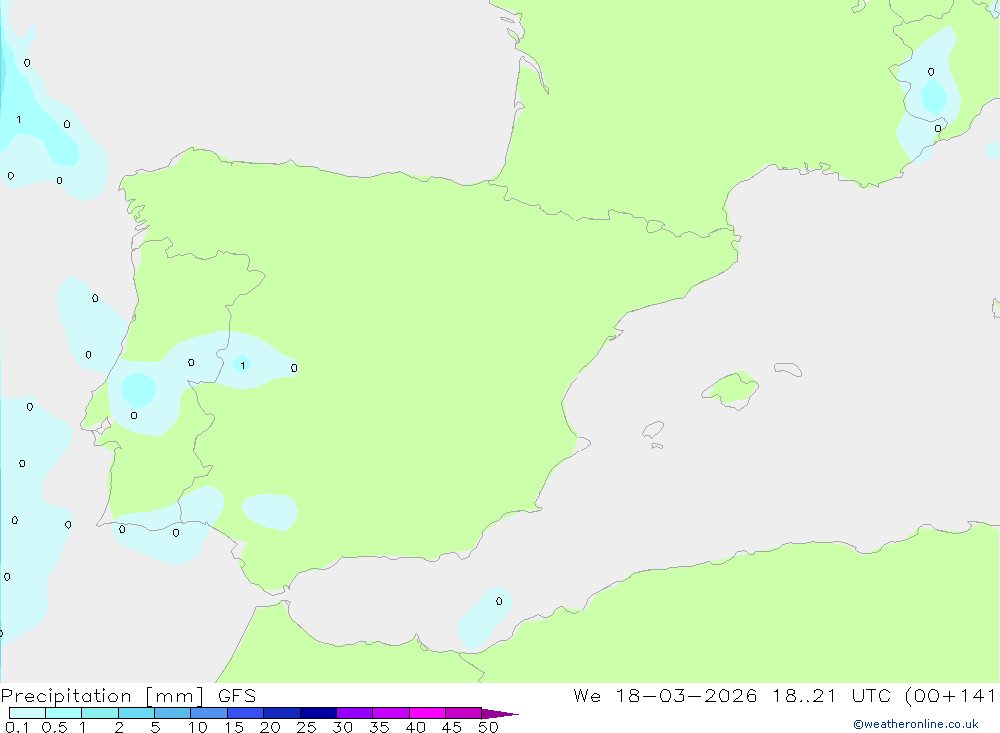Click the legend tick label '0.1'

point(17,727)
